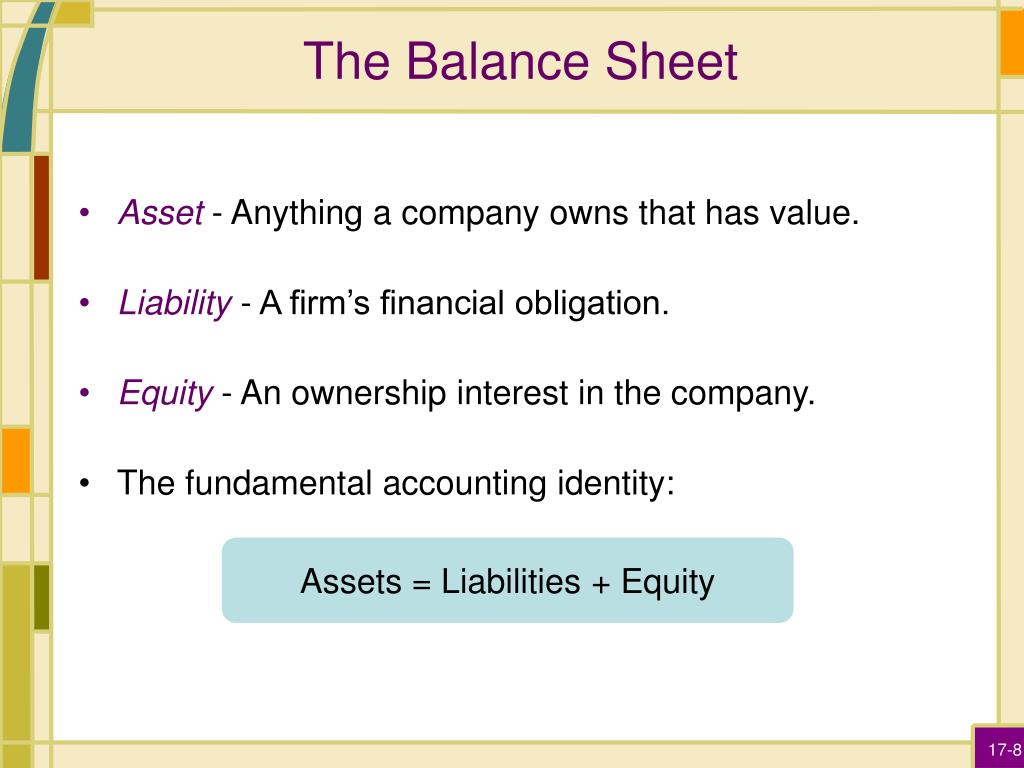Click slide number 17-8 badge
The width and height of the screenshot is (1024, 768).
999,748
